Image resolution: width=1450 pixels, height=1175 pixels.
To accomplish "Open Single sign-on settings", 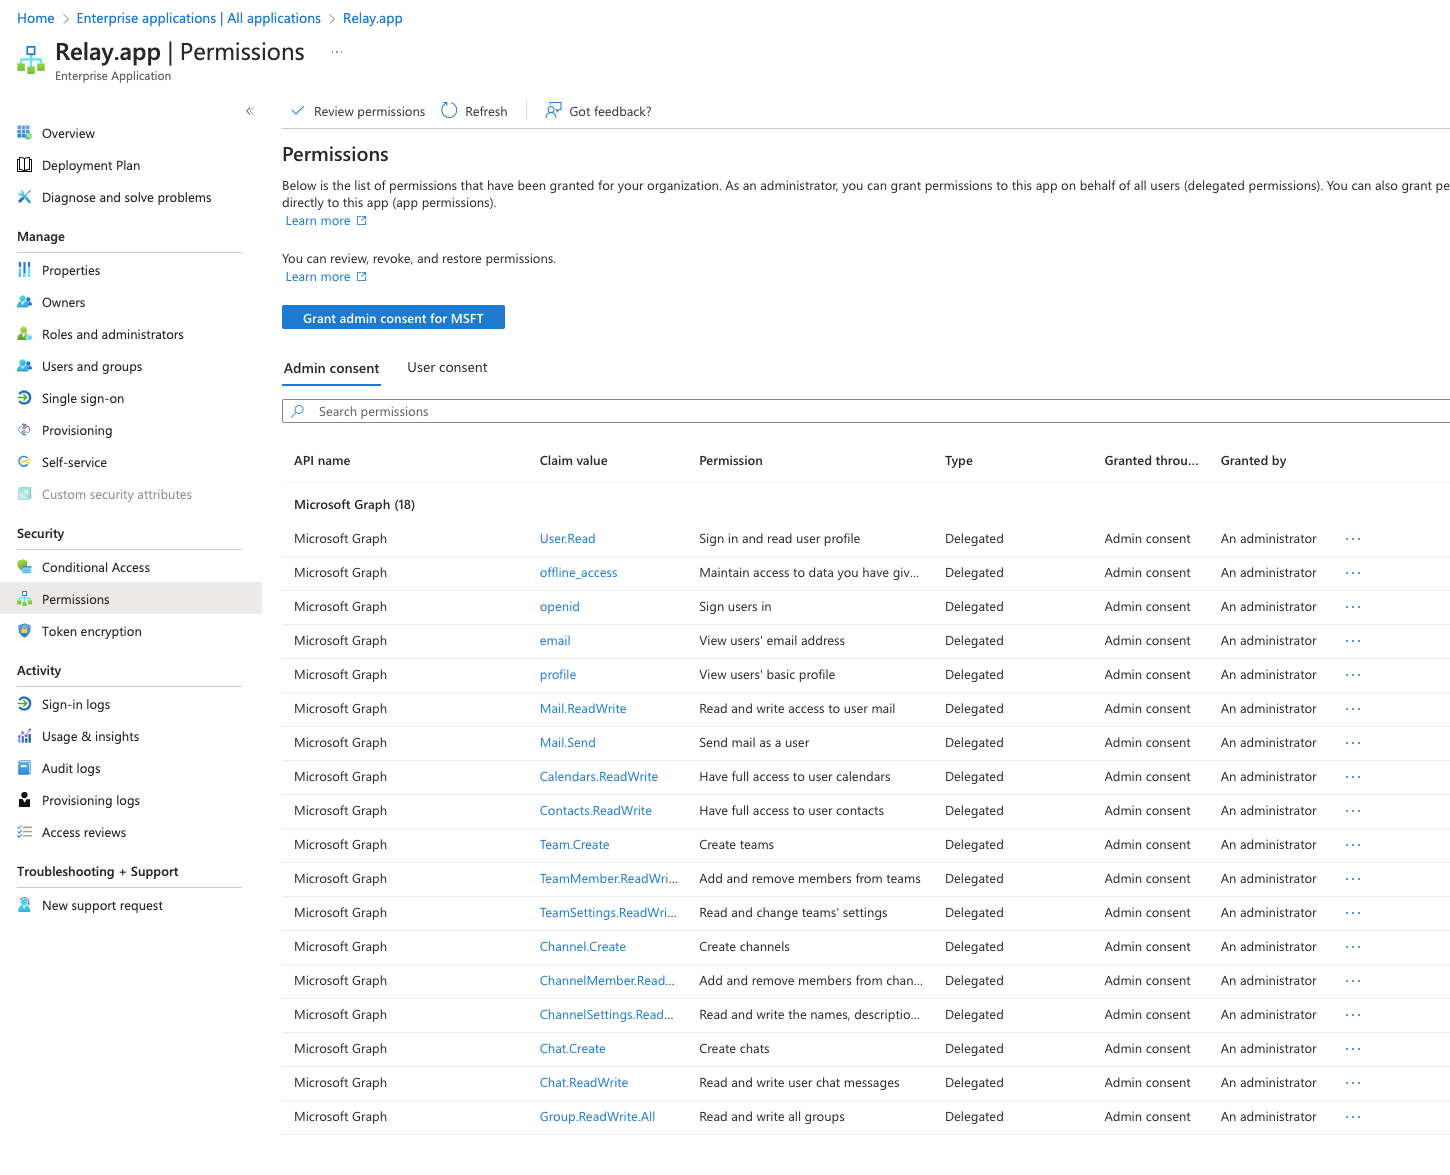I will [83, 398].
